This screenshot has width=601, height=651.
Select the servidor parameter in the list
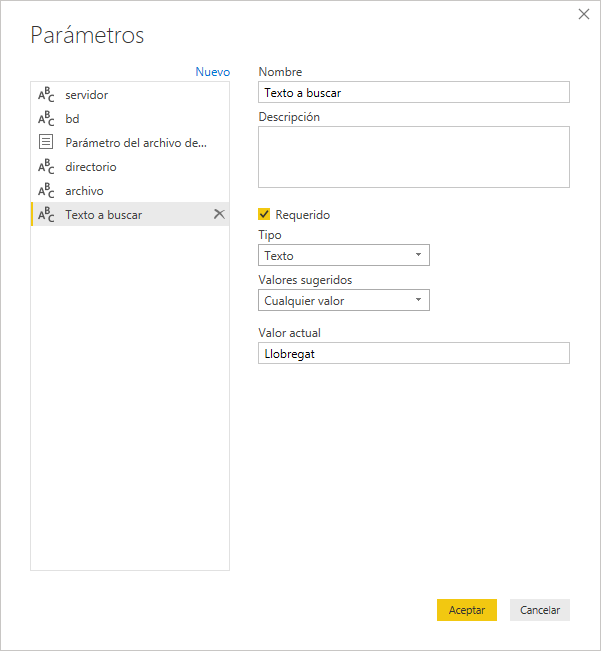[87, 95]
